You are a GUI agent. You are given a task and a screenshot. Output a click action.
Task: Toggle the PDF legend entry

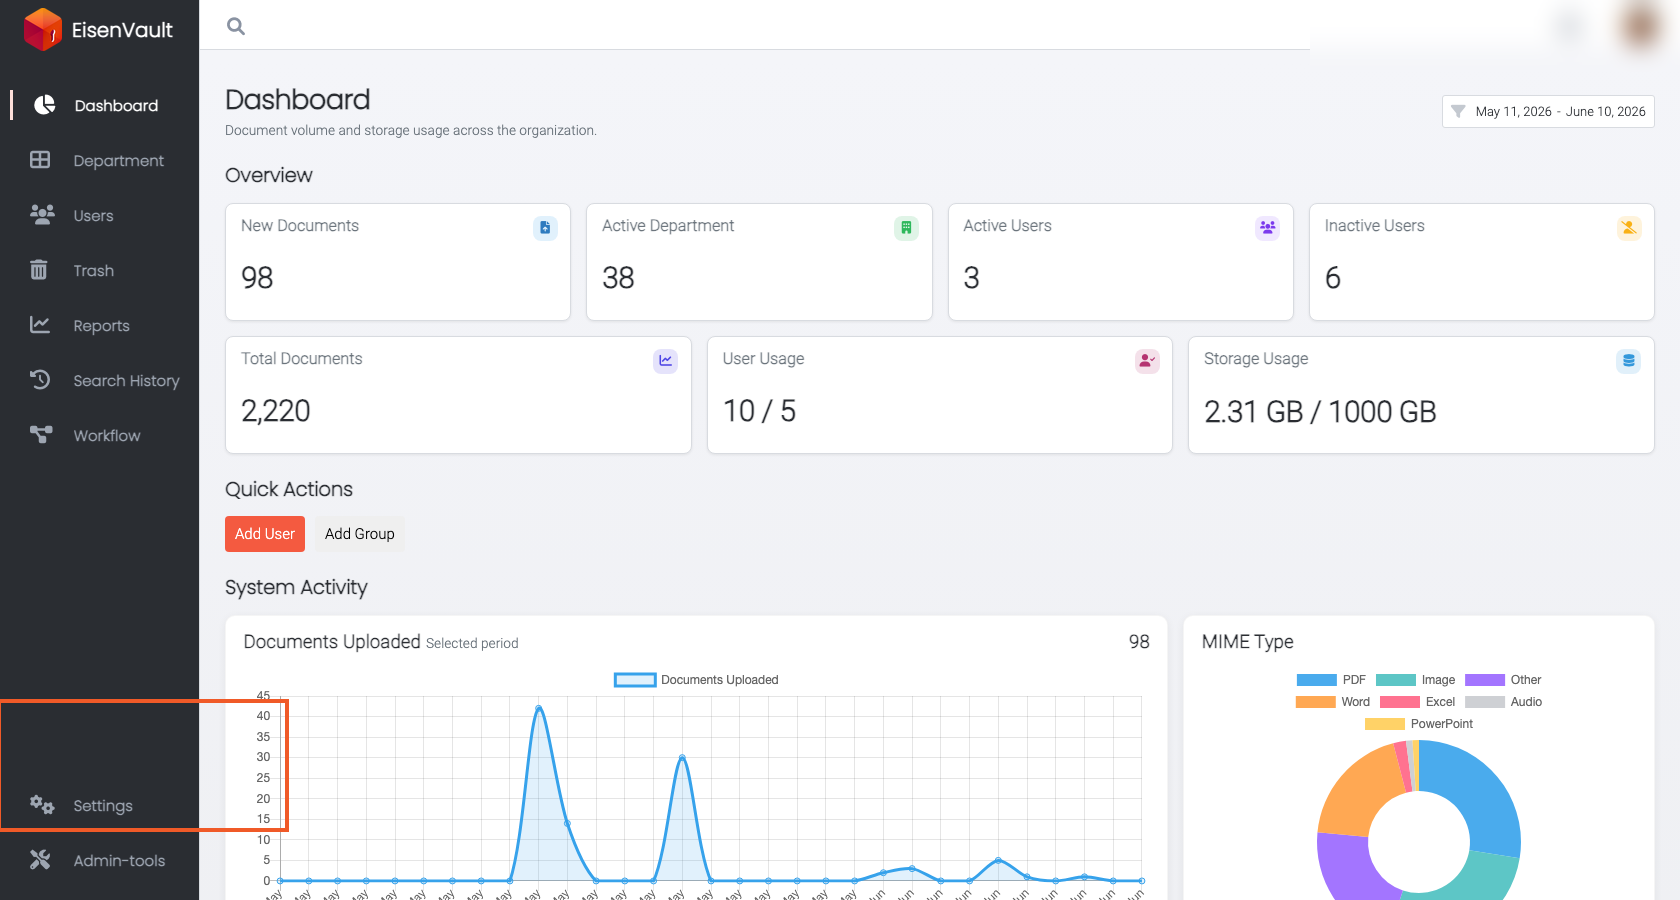coord(1330,680)
